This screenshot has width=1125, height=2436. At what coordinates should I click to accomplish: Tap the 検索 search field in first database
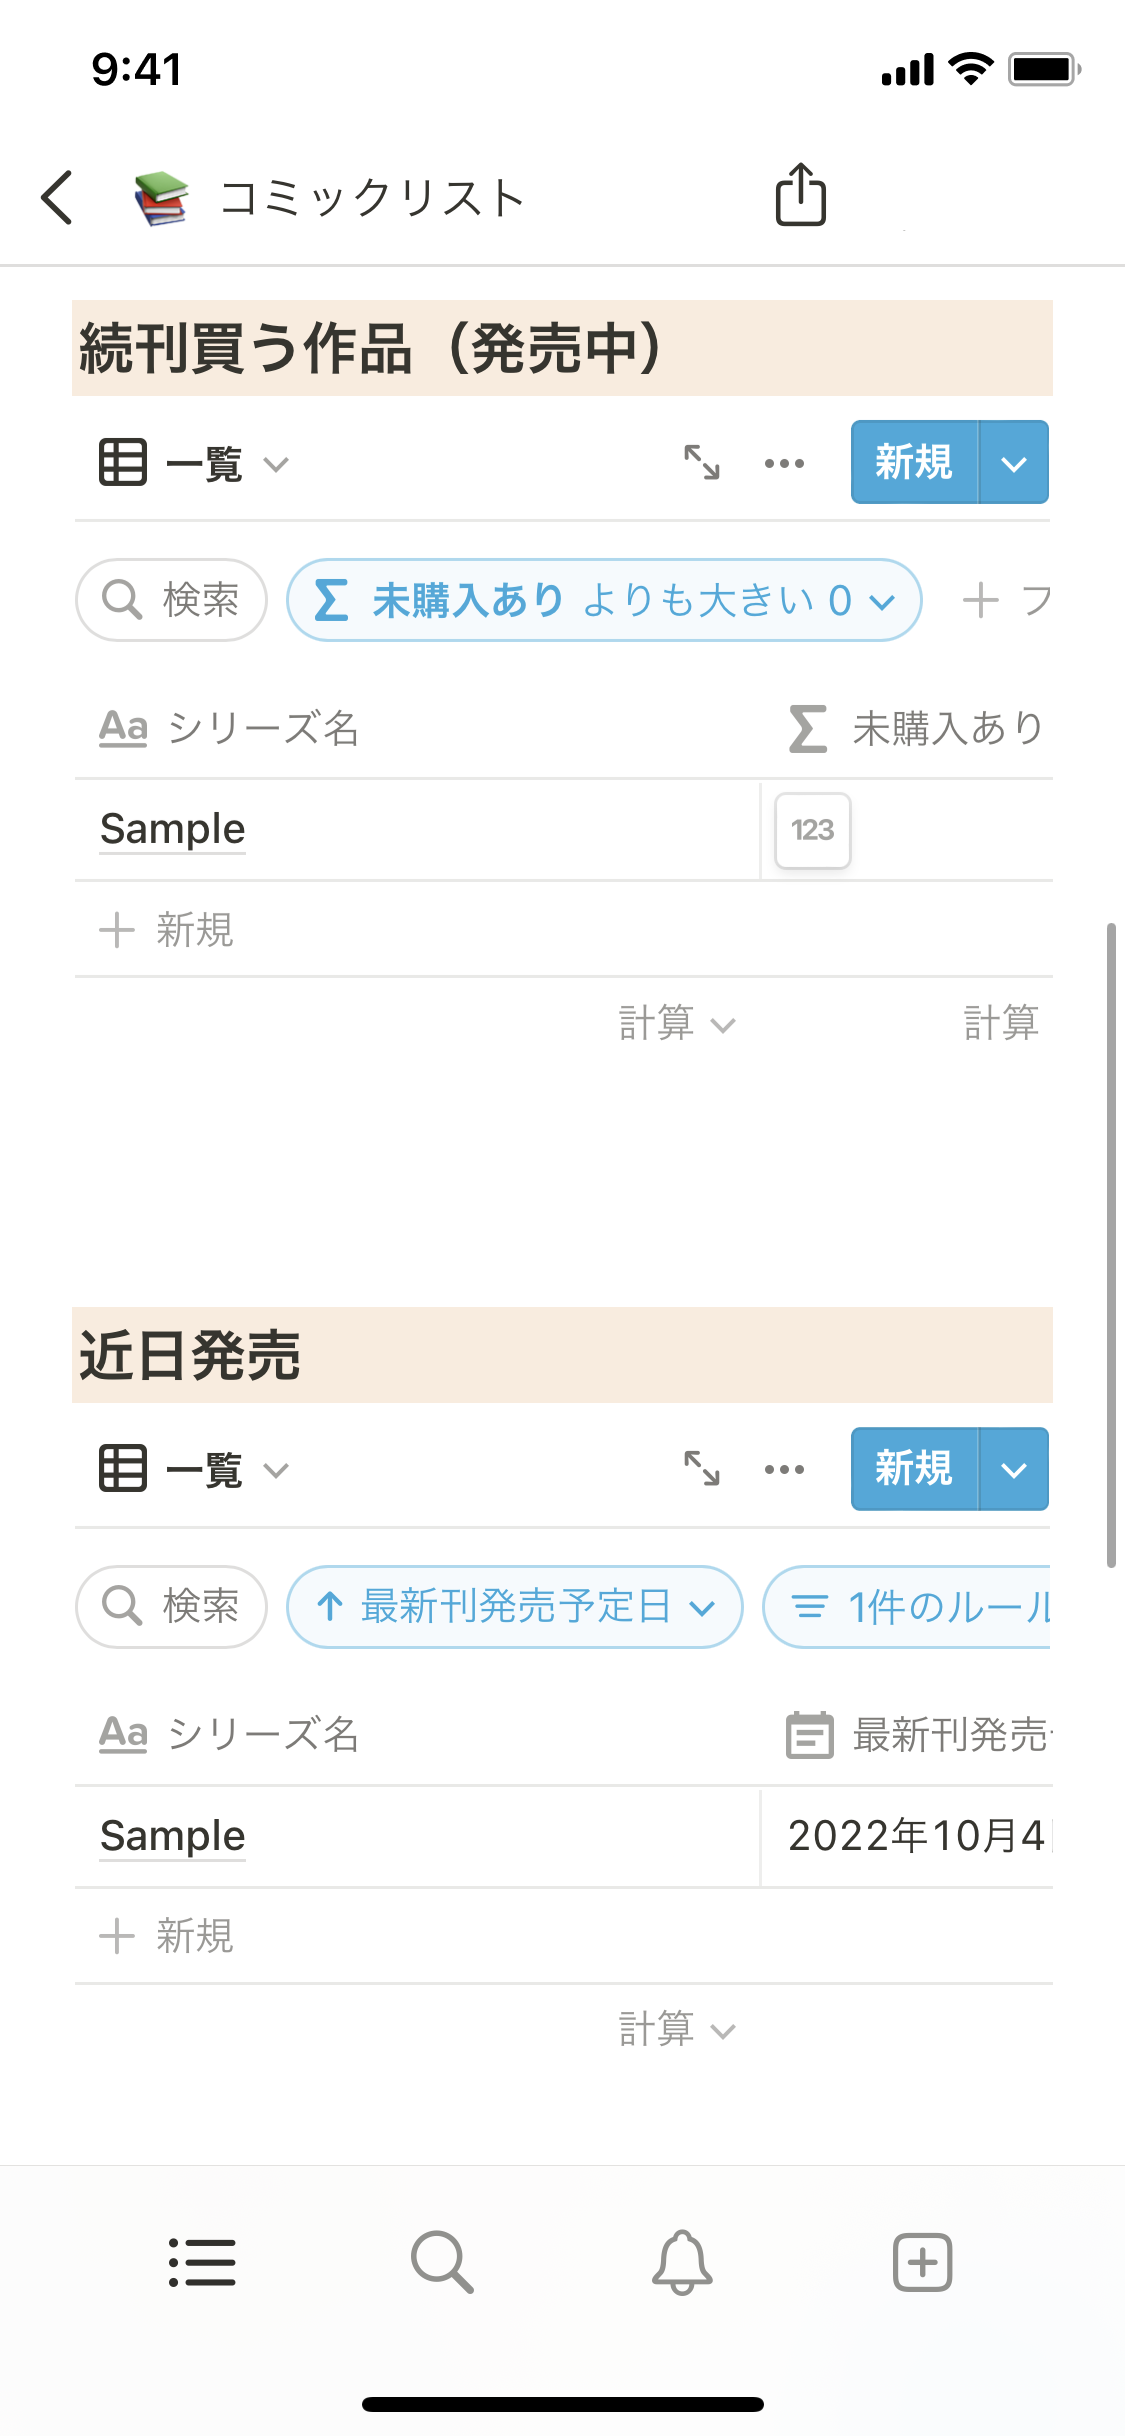coord(172,600)
